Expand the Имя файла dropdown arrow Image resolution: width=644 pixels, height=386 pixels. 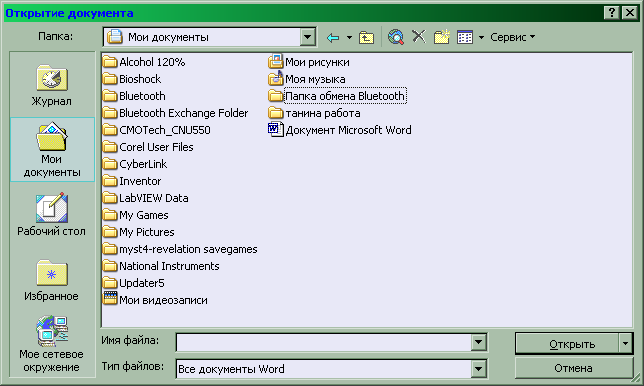(x=478, y=342)
